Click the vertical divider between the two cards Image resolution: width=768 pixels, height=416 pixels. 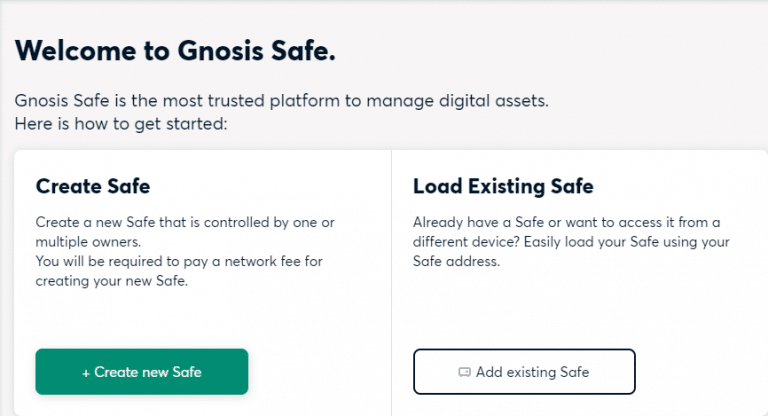point(391,283)
